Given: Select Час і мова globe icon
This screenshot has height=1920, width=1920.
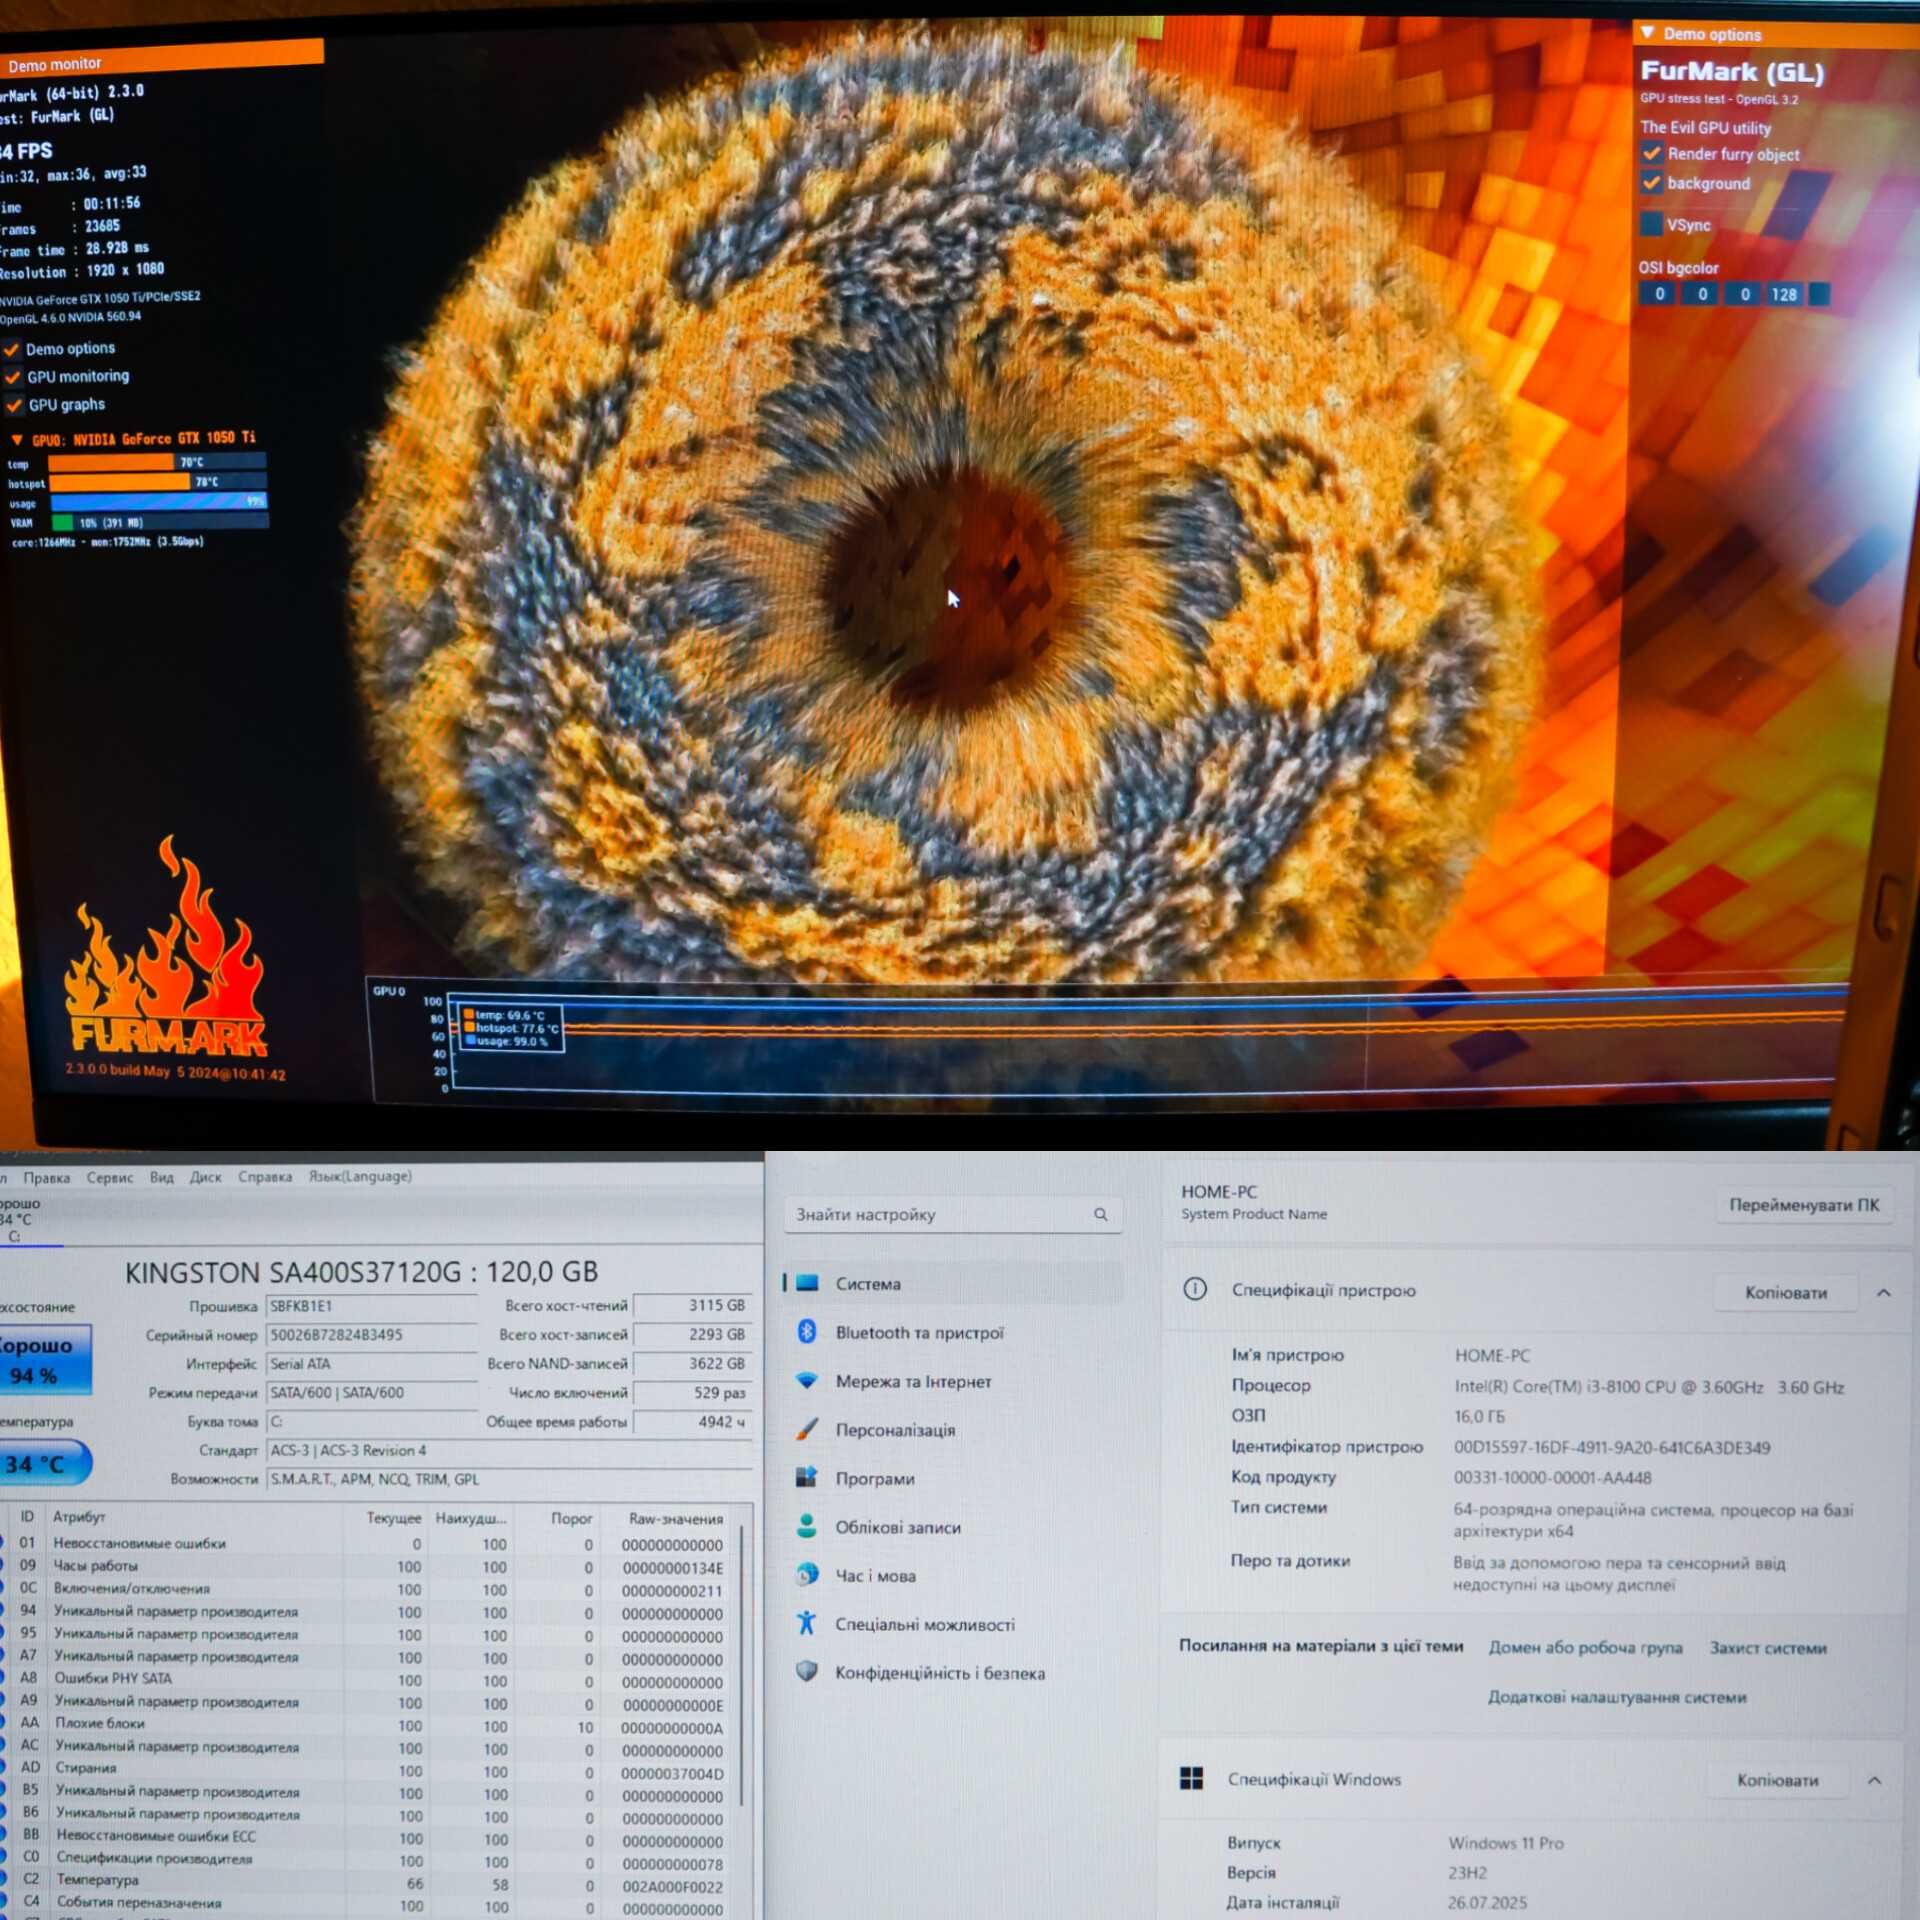Looking at the screenshot, I should point(808,1575).
